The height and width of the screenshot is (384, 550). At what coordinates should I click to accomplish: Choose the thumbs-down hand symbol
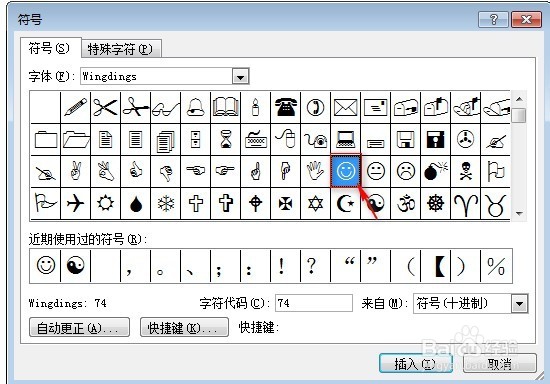tap(166, 171)
